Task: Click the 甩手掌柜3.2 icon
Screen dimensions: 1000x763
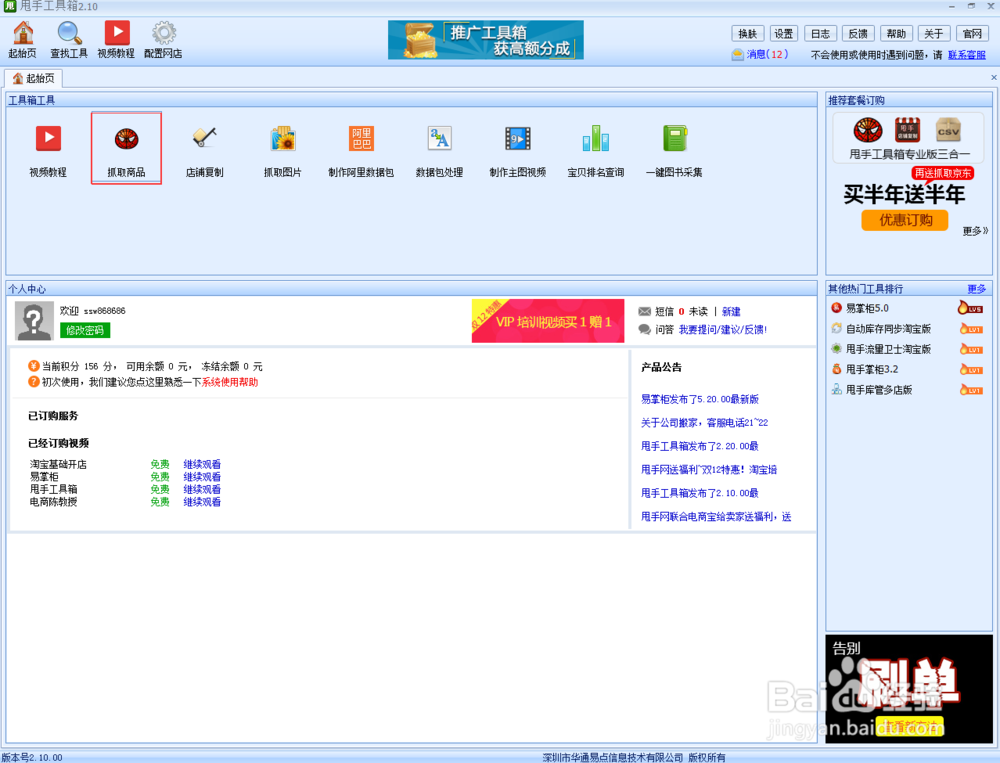Action: (837, 369)
